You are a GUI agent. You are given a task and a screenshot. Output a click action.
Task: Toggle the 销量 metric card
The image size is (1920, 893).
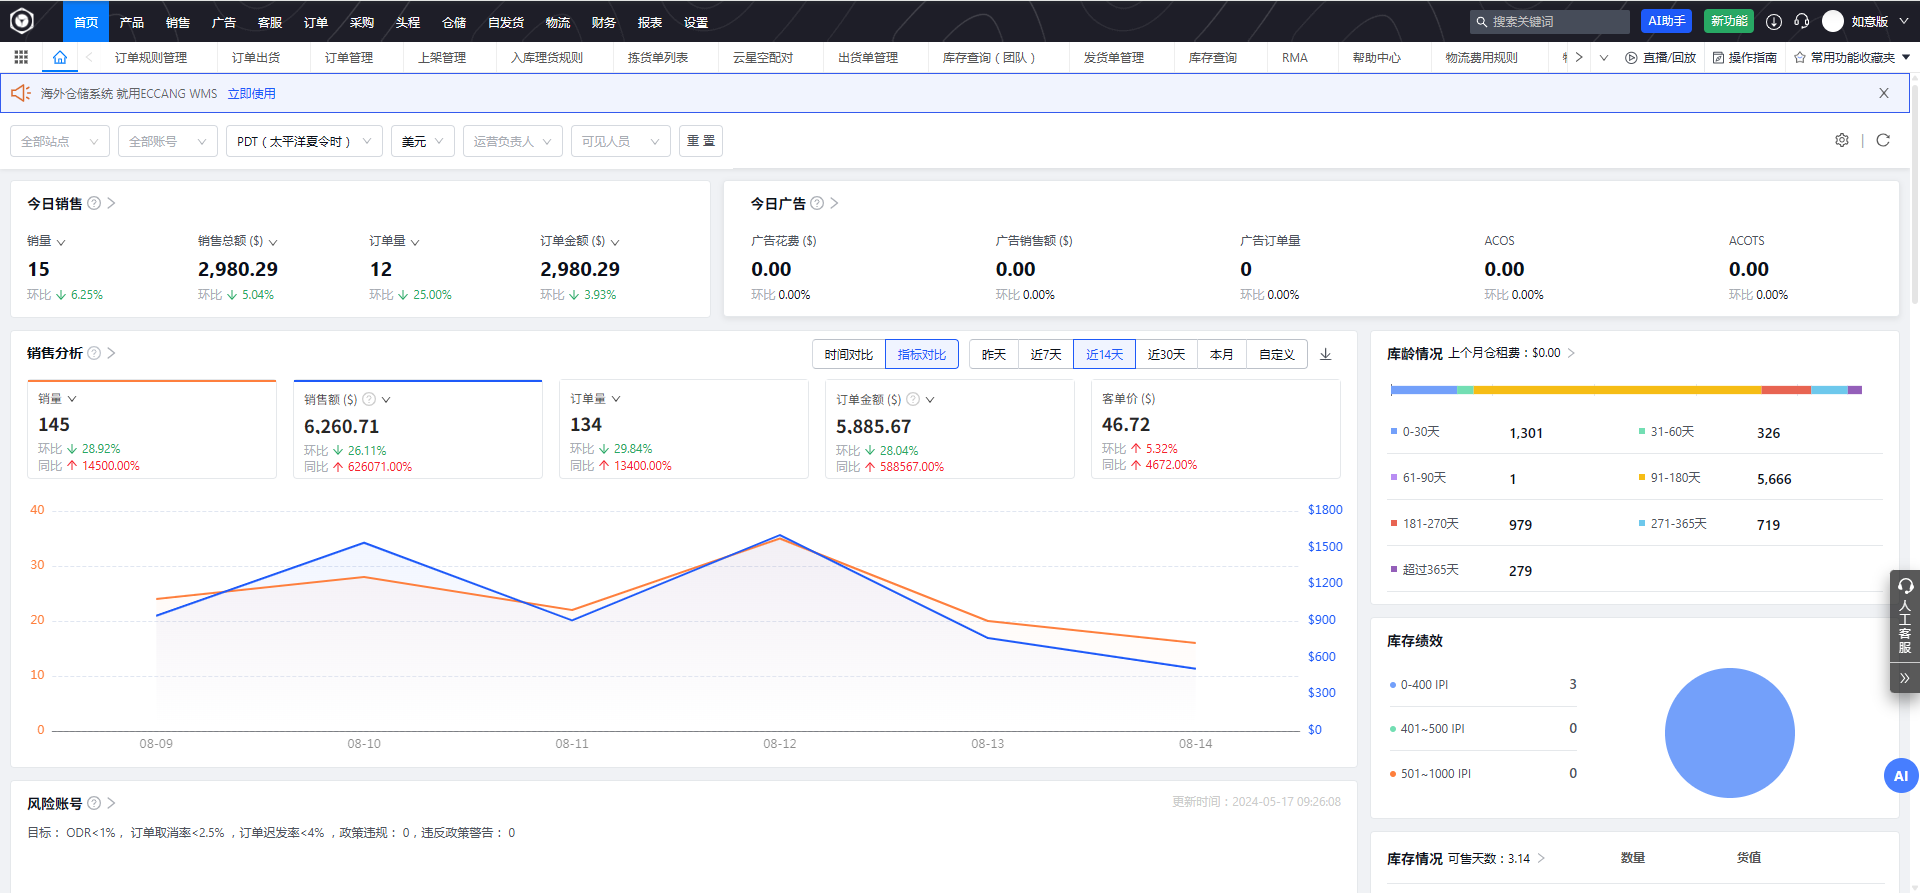coord(152,430)
